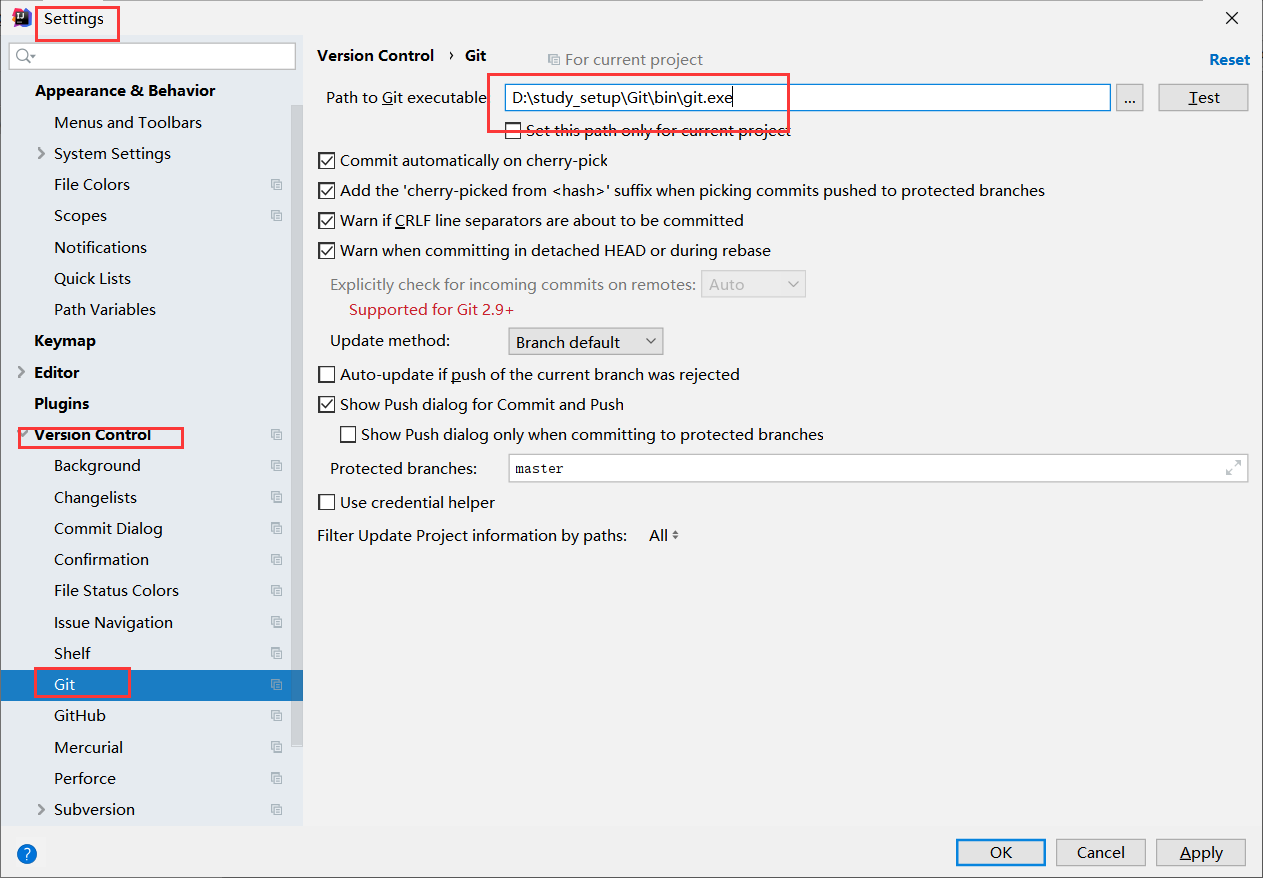Click project-level icon next to GitHub
1263x878 pixels.
point(277,716)
